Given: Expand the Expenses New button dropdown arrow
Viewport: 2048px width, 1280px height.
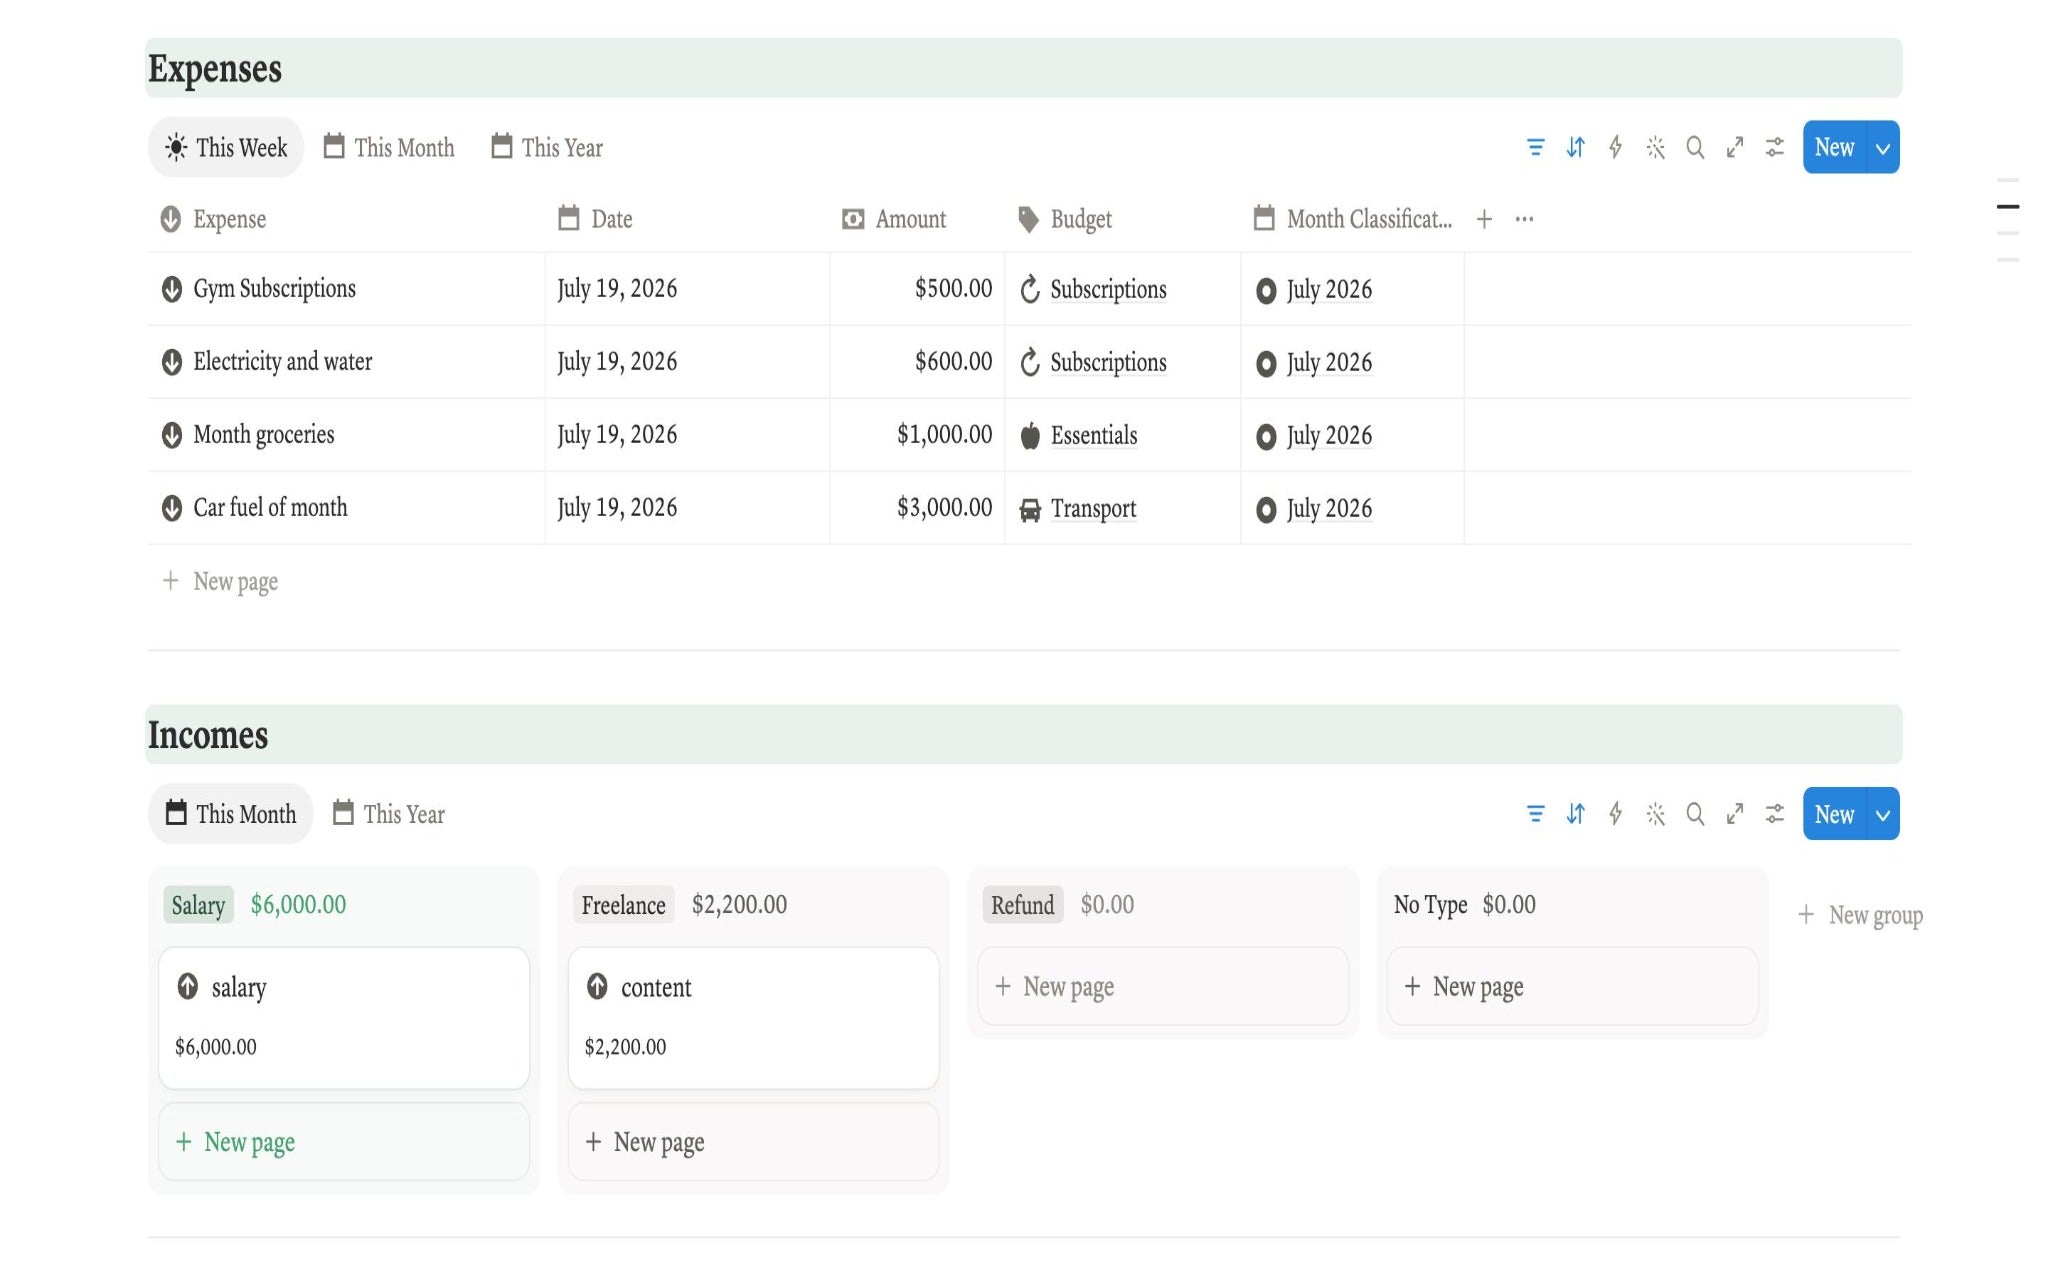Looking at the screenshot, I should pos(1883,148).
